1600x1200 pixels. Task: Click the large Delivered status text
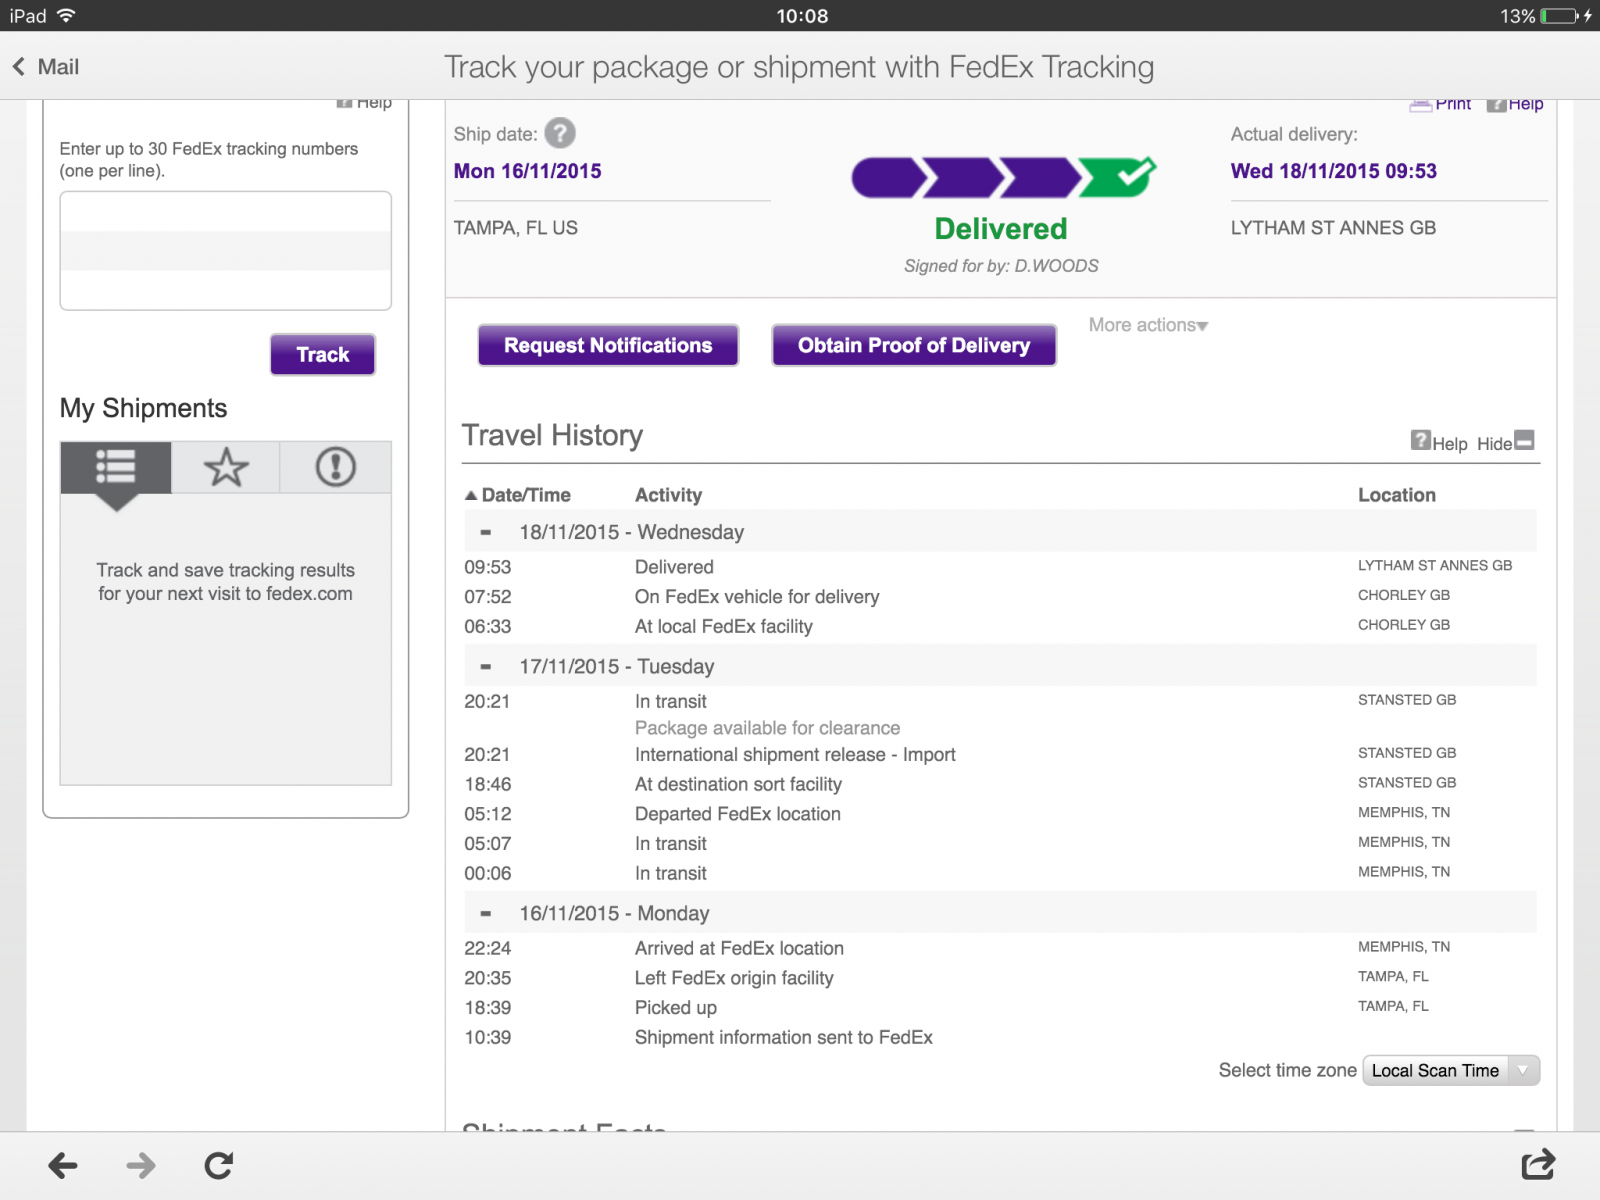[1001, 229]
